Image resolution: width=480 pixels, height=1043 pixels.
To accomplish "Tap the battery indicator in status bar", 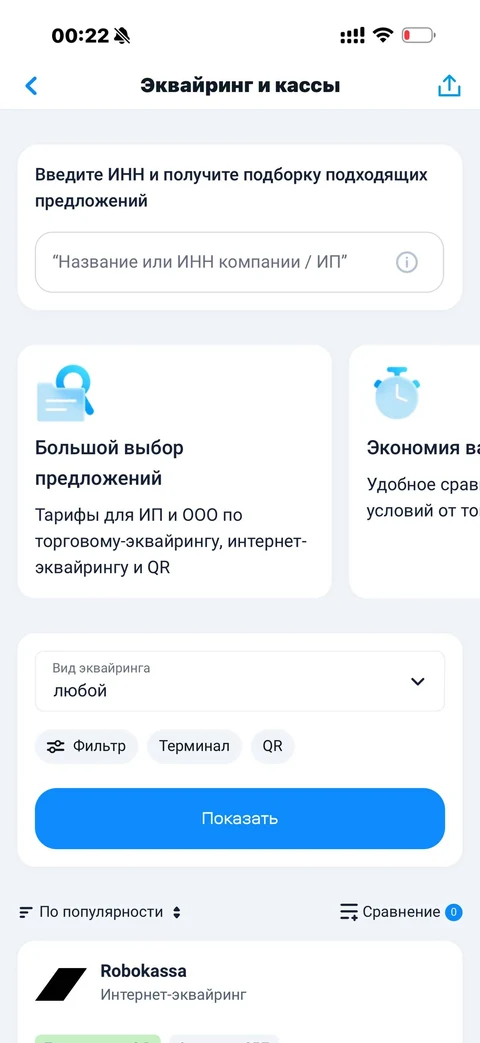I will click(418, 35).
